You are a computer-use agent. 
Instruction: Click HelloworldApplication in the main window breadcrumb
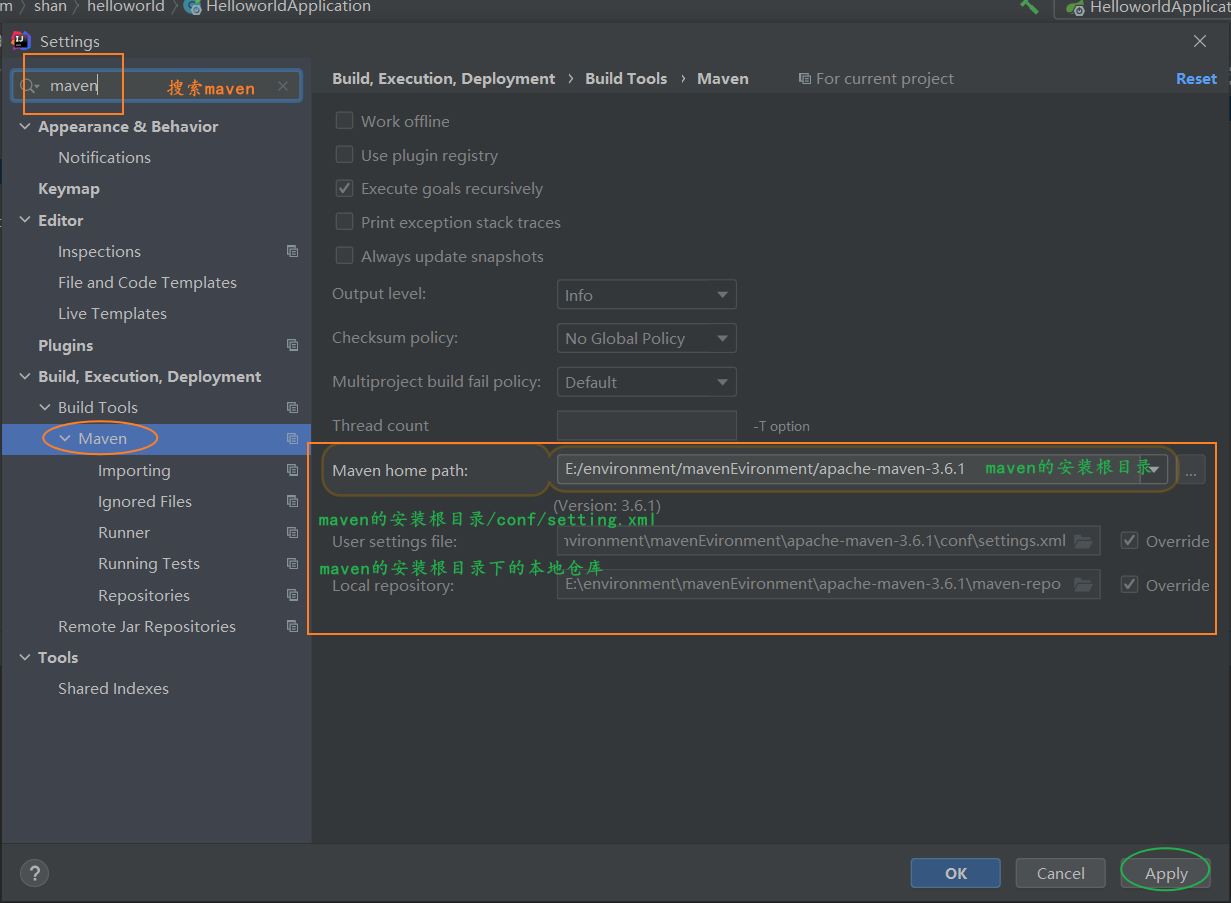(x=288, y=7)
